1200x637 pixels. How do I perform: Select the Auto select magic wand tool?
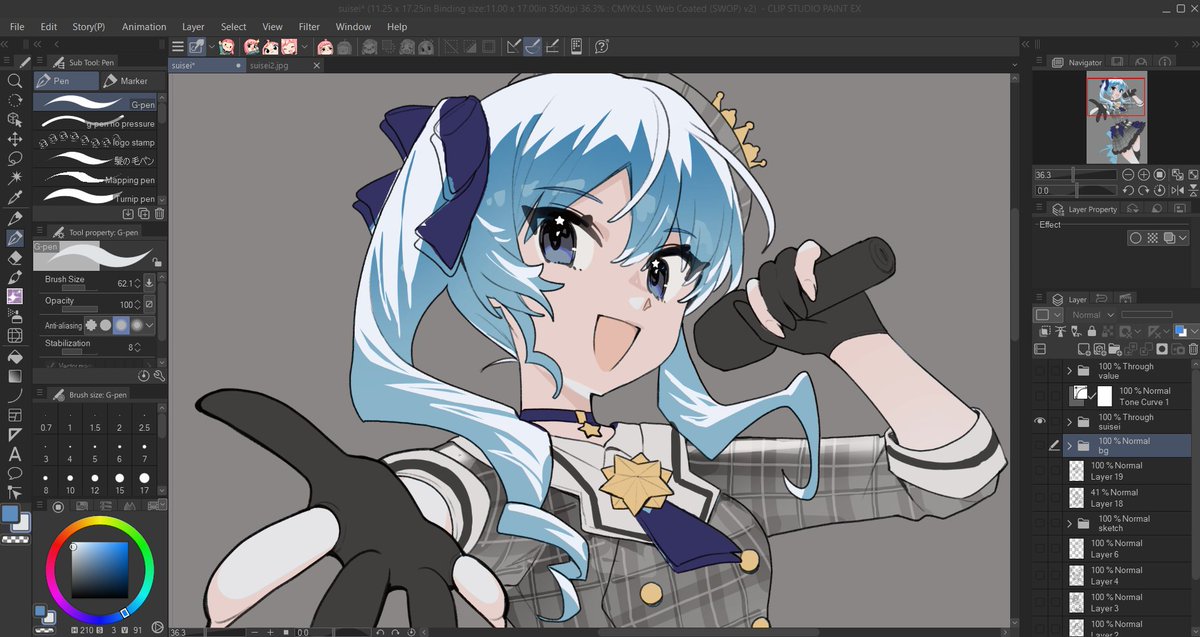click(x=15, y=178)
